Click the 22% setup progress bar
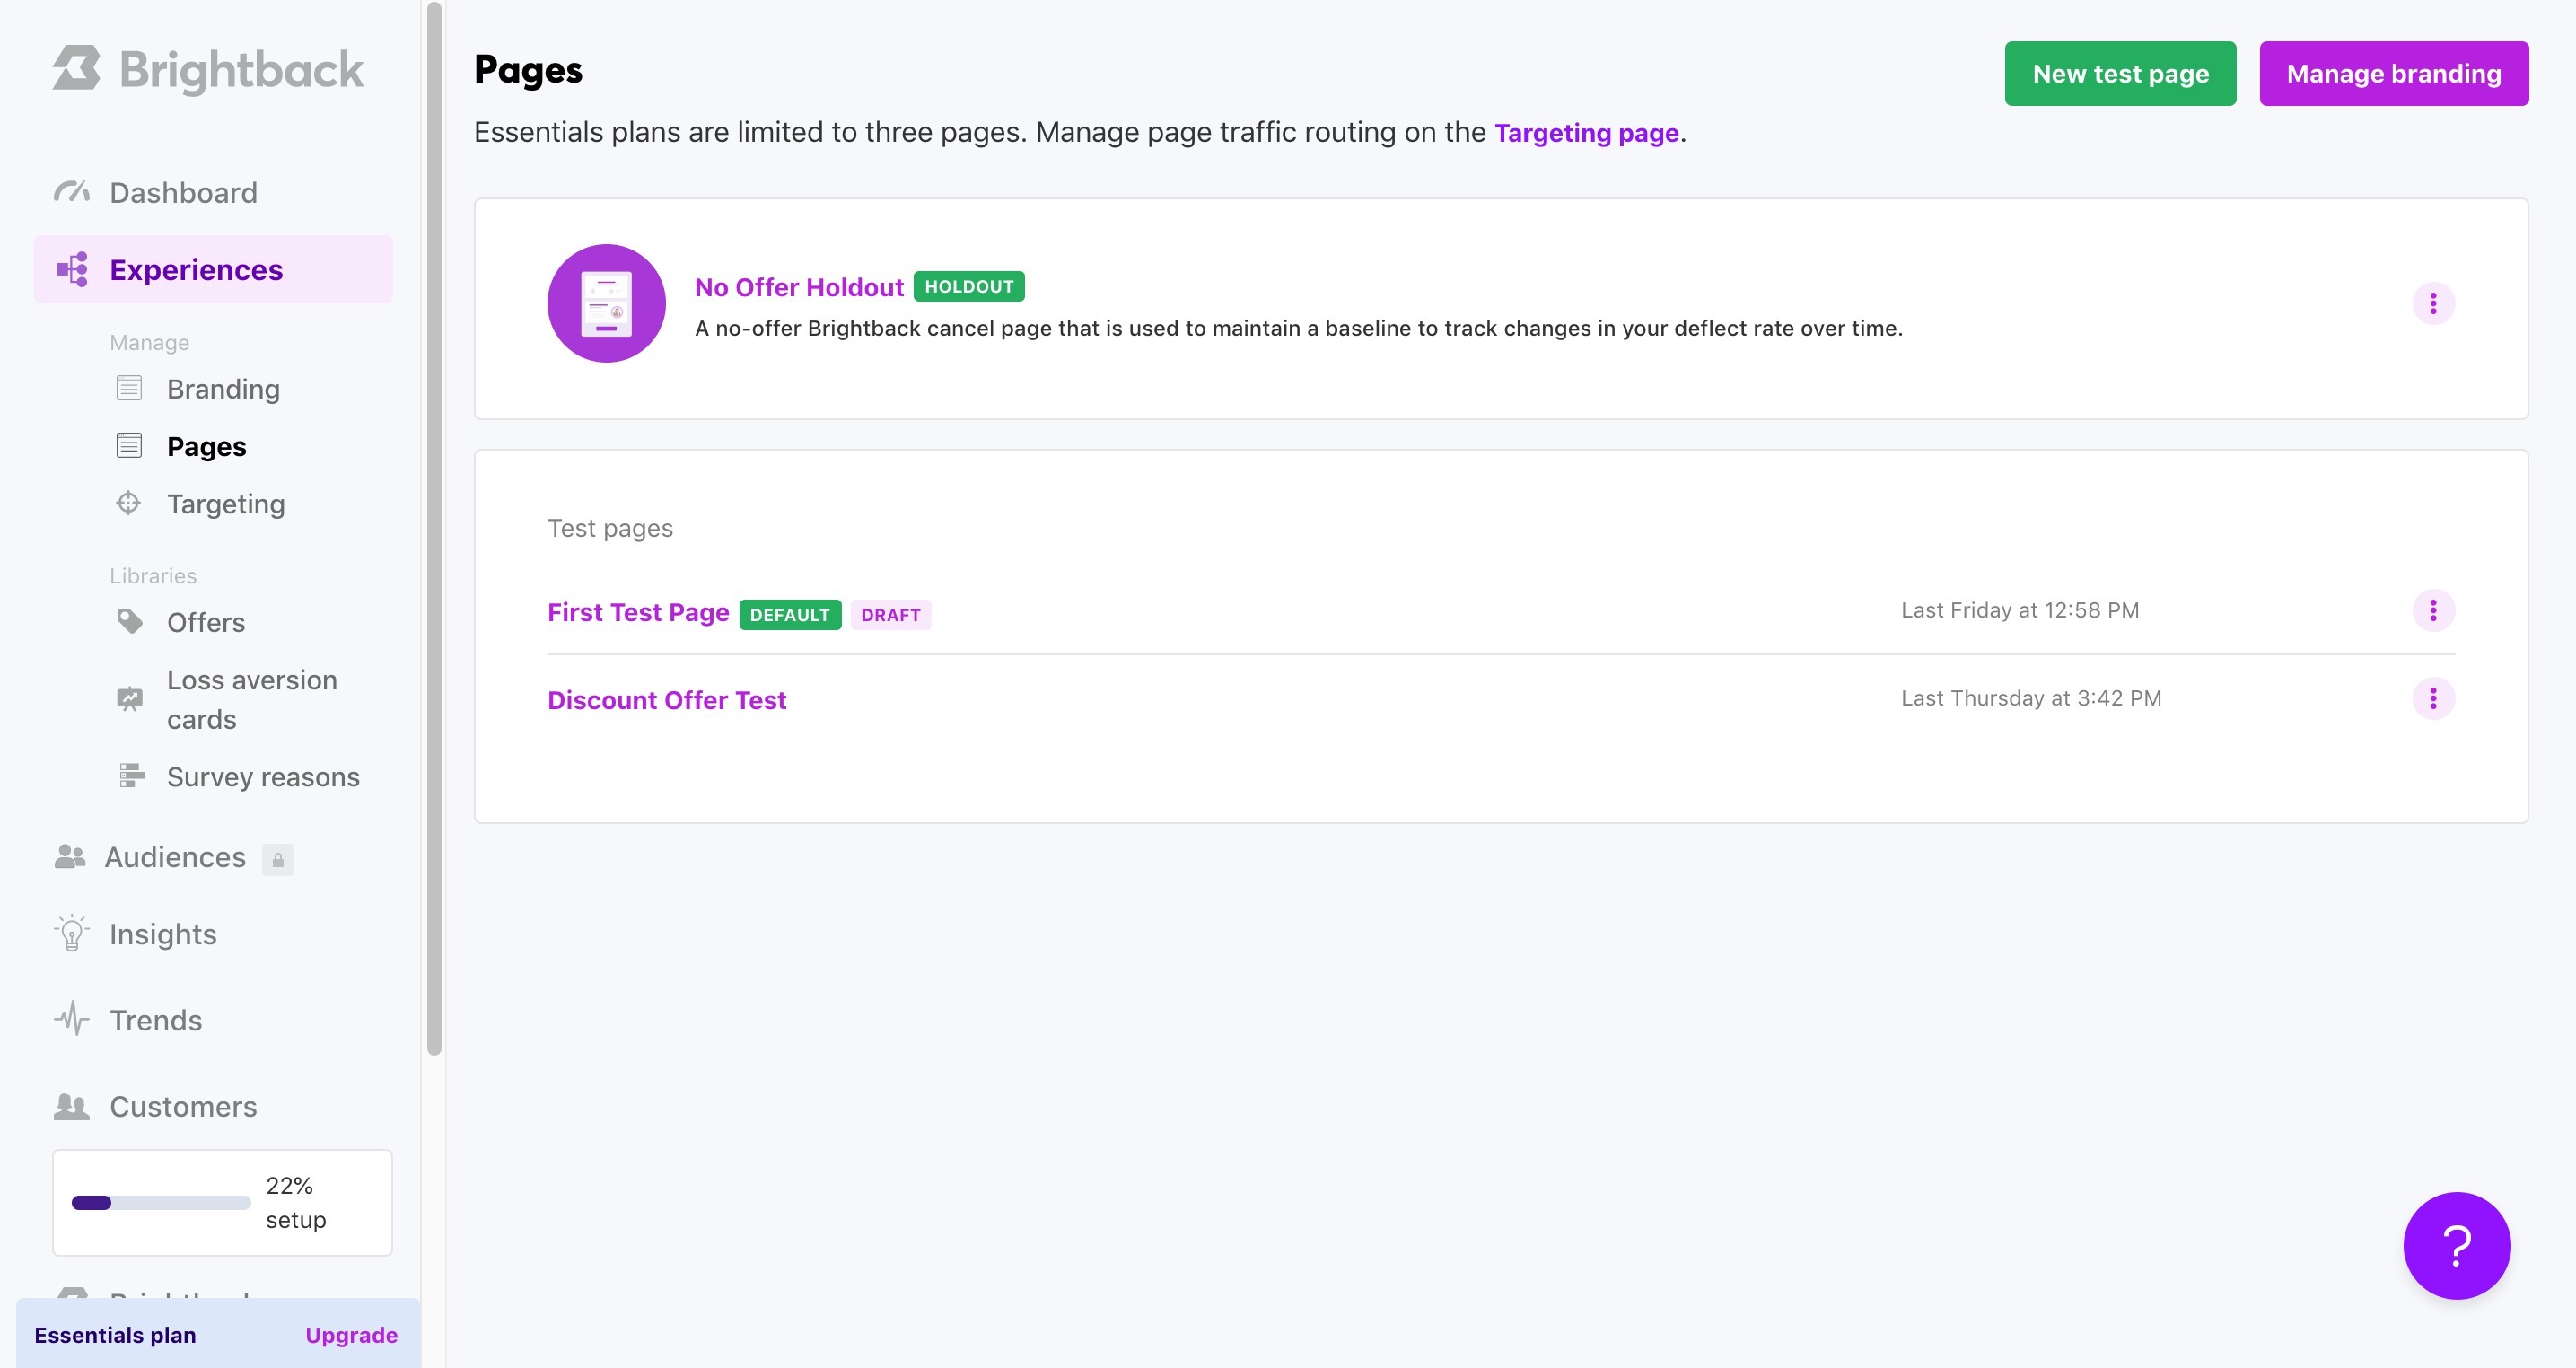Image resolution: width=2576 pixels, height=1368 pixels. [161, 1202]
